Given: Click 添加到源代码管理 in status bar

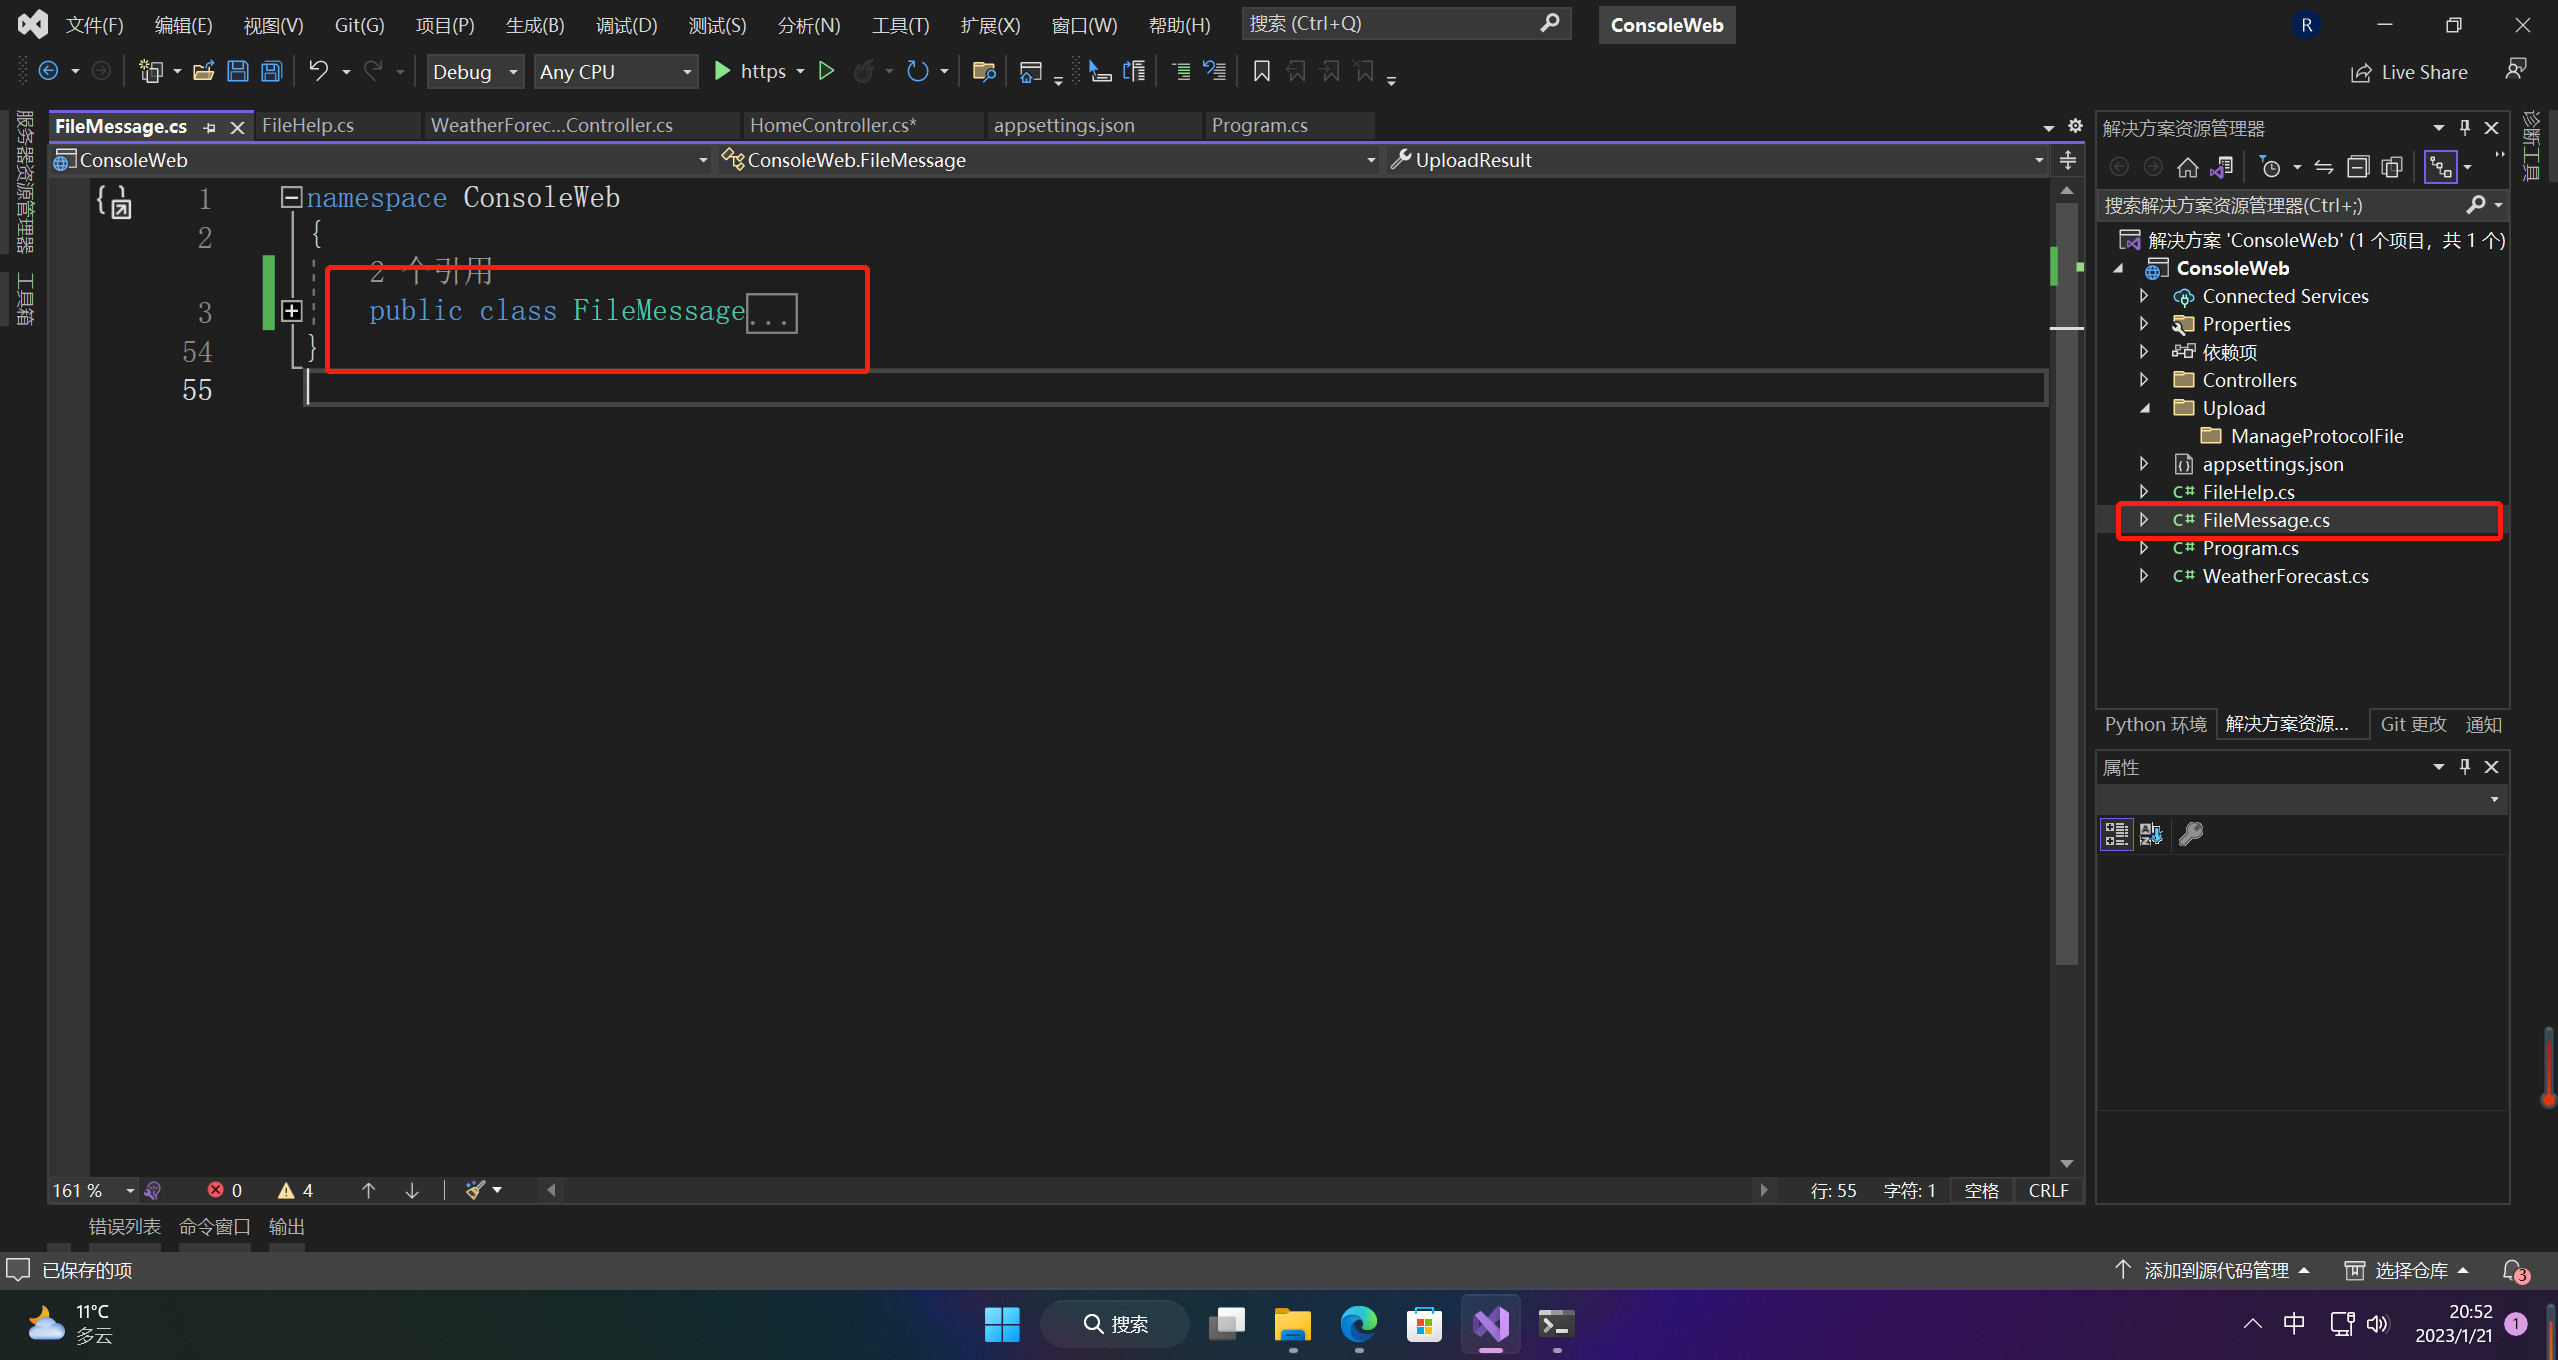Looking at the screenshot, I should point(2215,1270).
